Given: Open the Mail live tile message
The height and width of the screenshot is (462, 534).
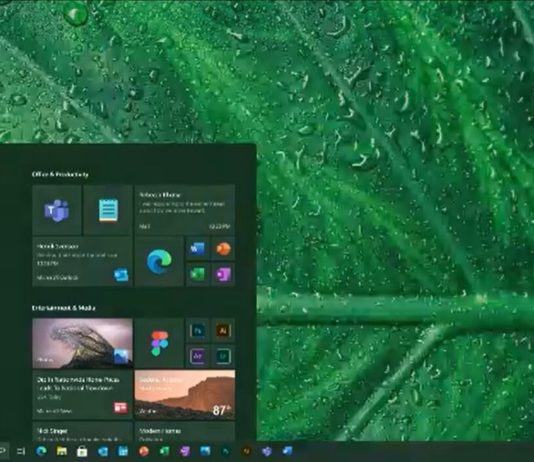Looking at the screenshot, I should coord(185,210).
